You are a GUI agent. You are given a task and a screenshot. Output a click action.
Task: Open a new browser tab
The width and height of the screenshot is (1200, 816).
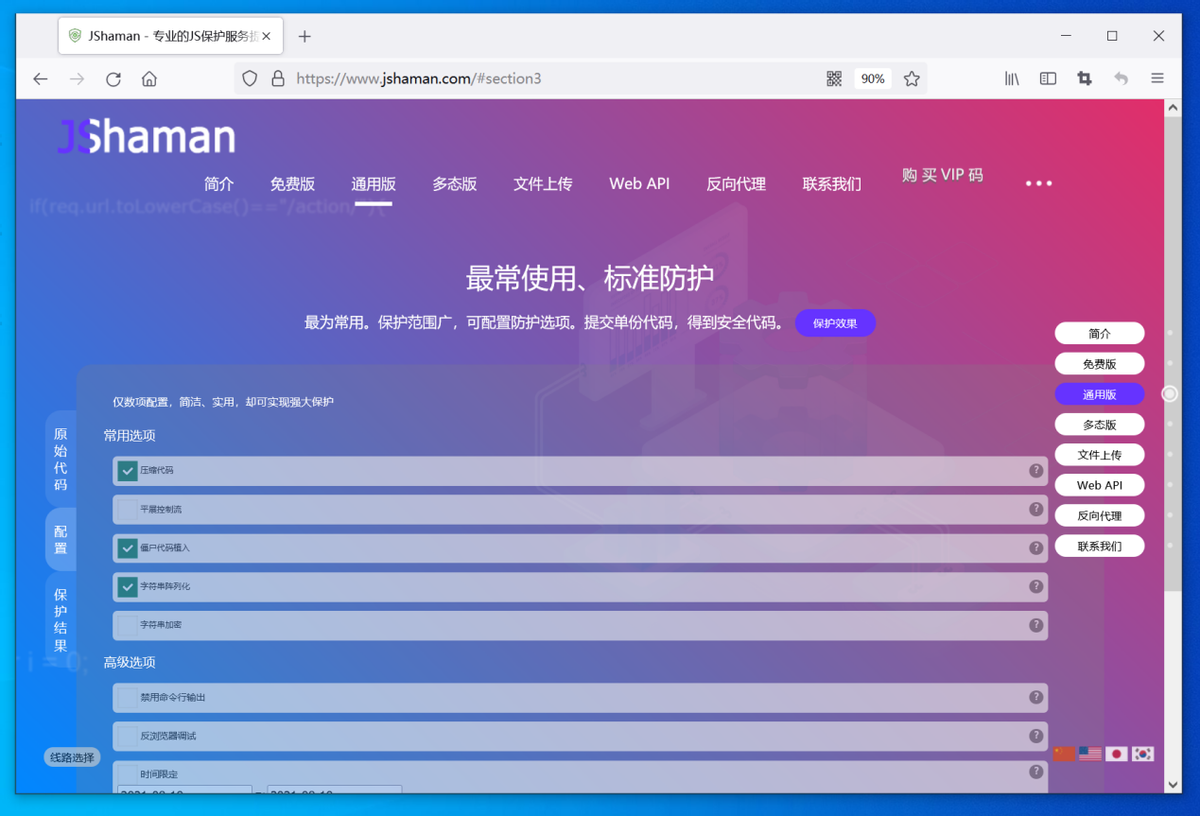305,36
